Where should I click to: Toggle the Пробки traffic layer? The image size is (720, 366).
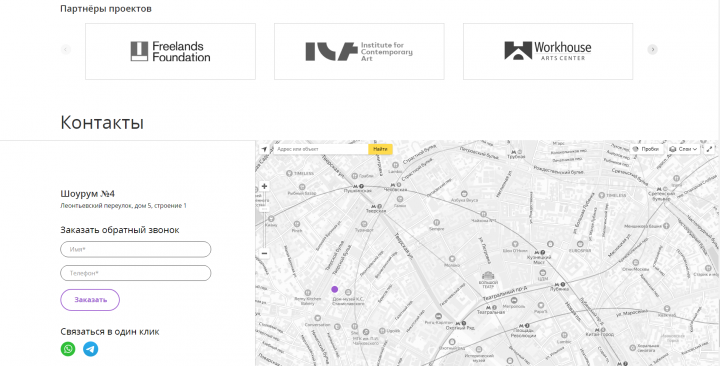(646, 149)
